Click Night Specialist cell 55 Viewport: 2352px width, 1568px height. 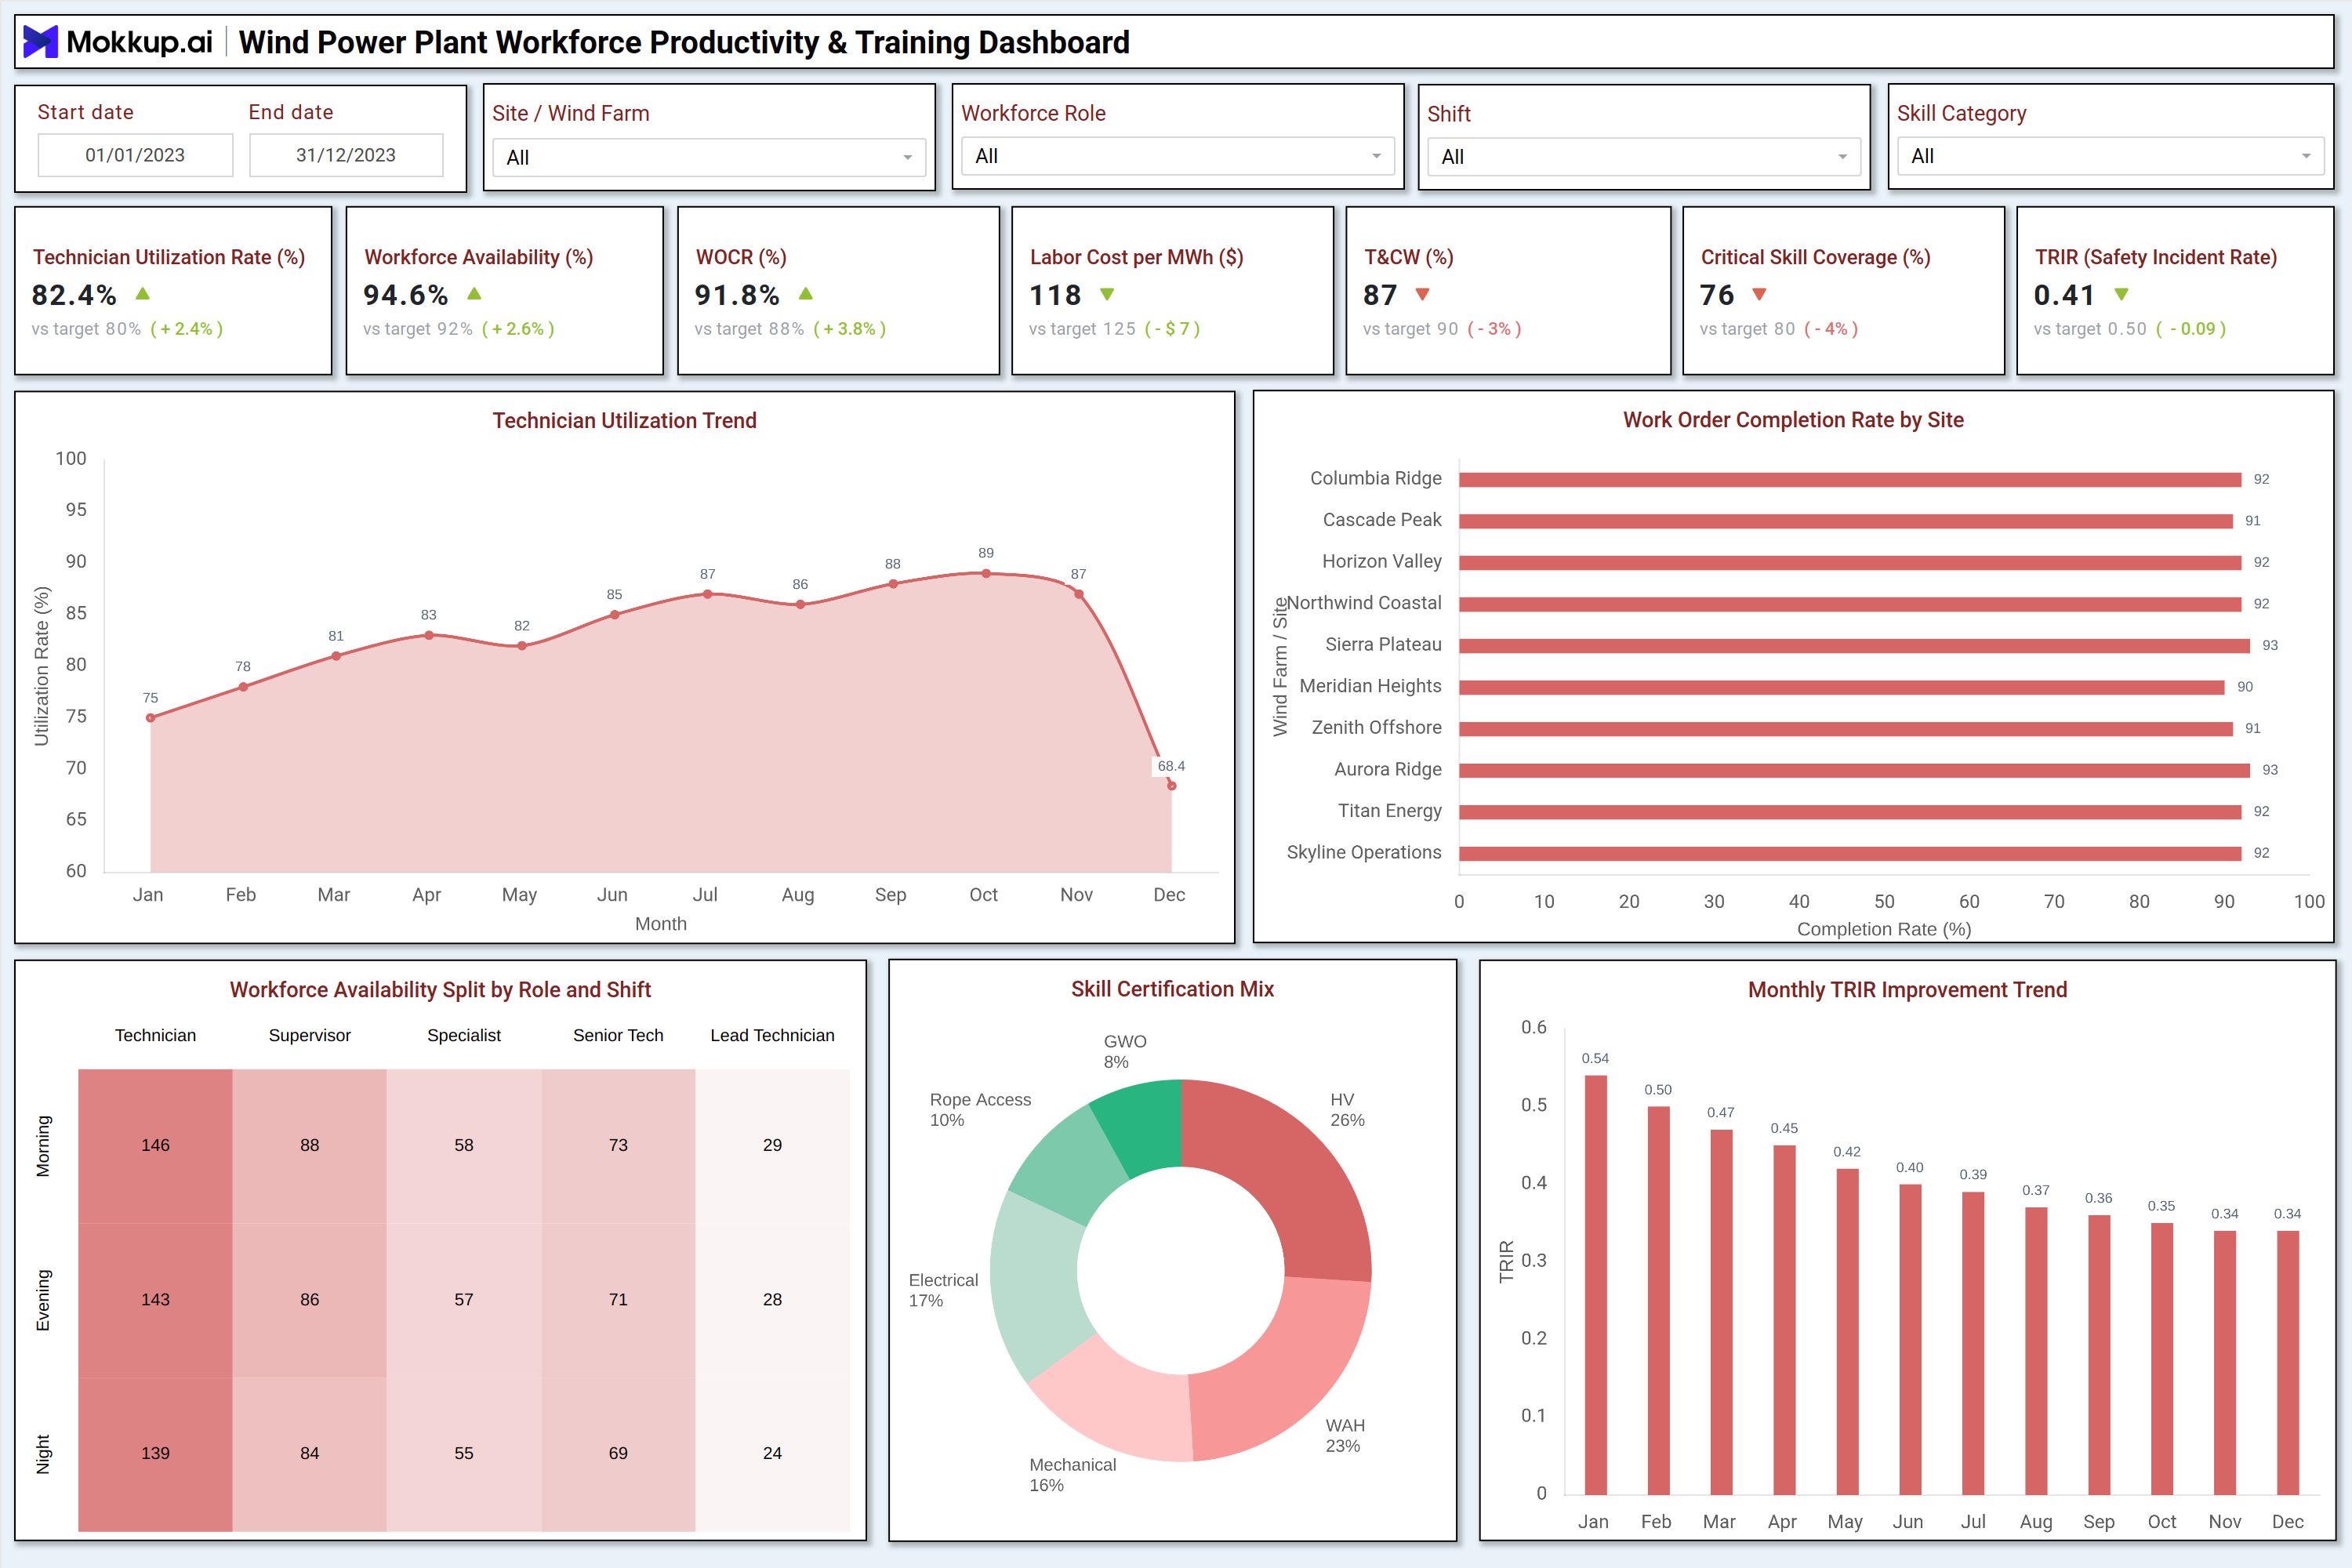click(464, 1454)
